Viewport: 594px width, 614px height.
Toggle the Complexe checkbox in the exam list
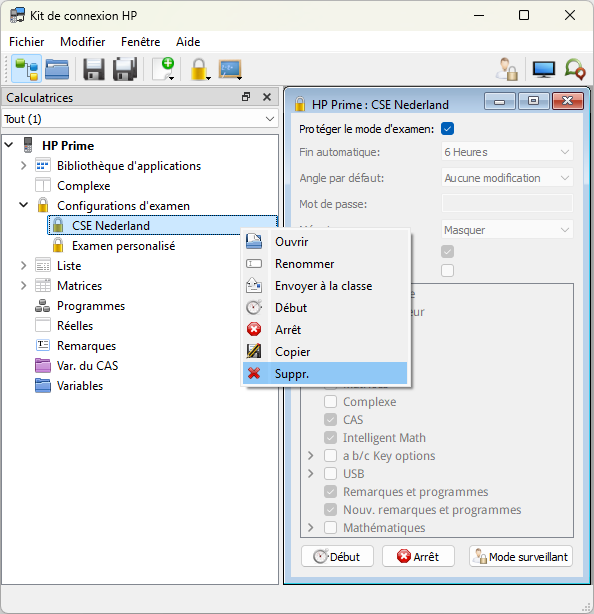[330, 402]
